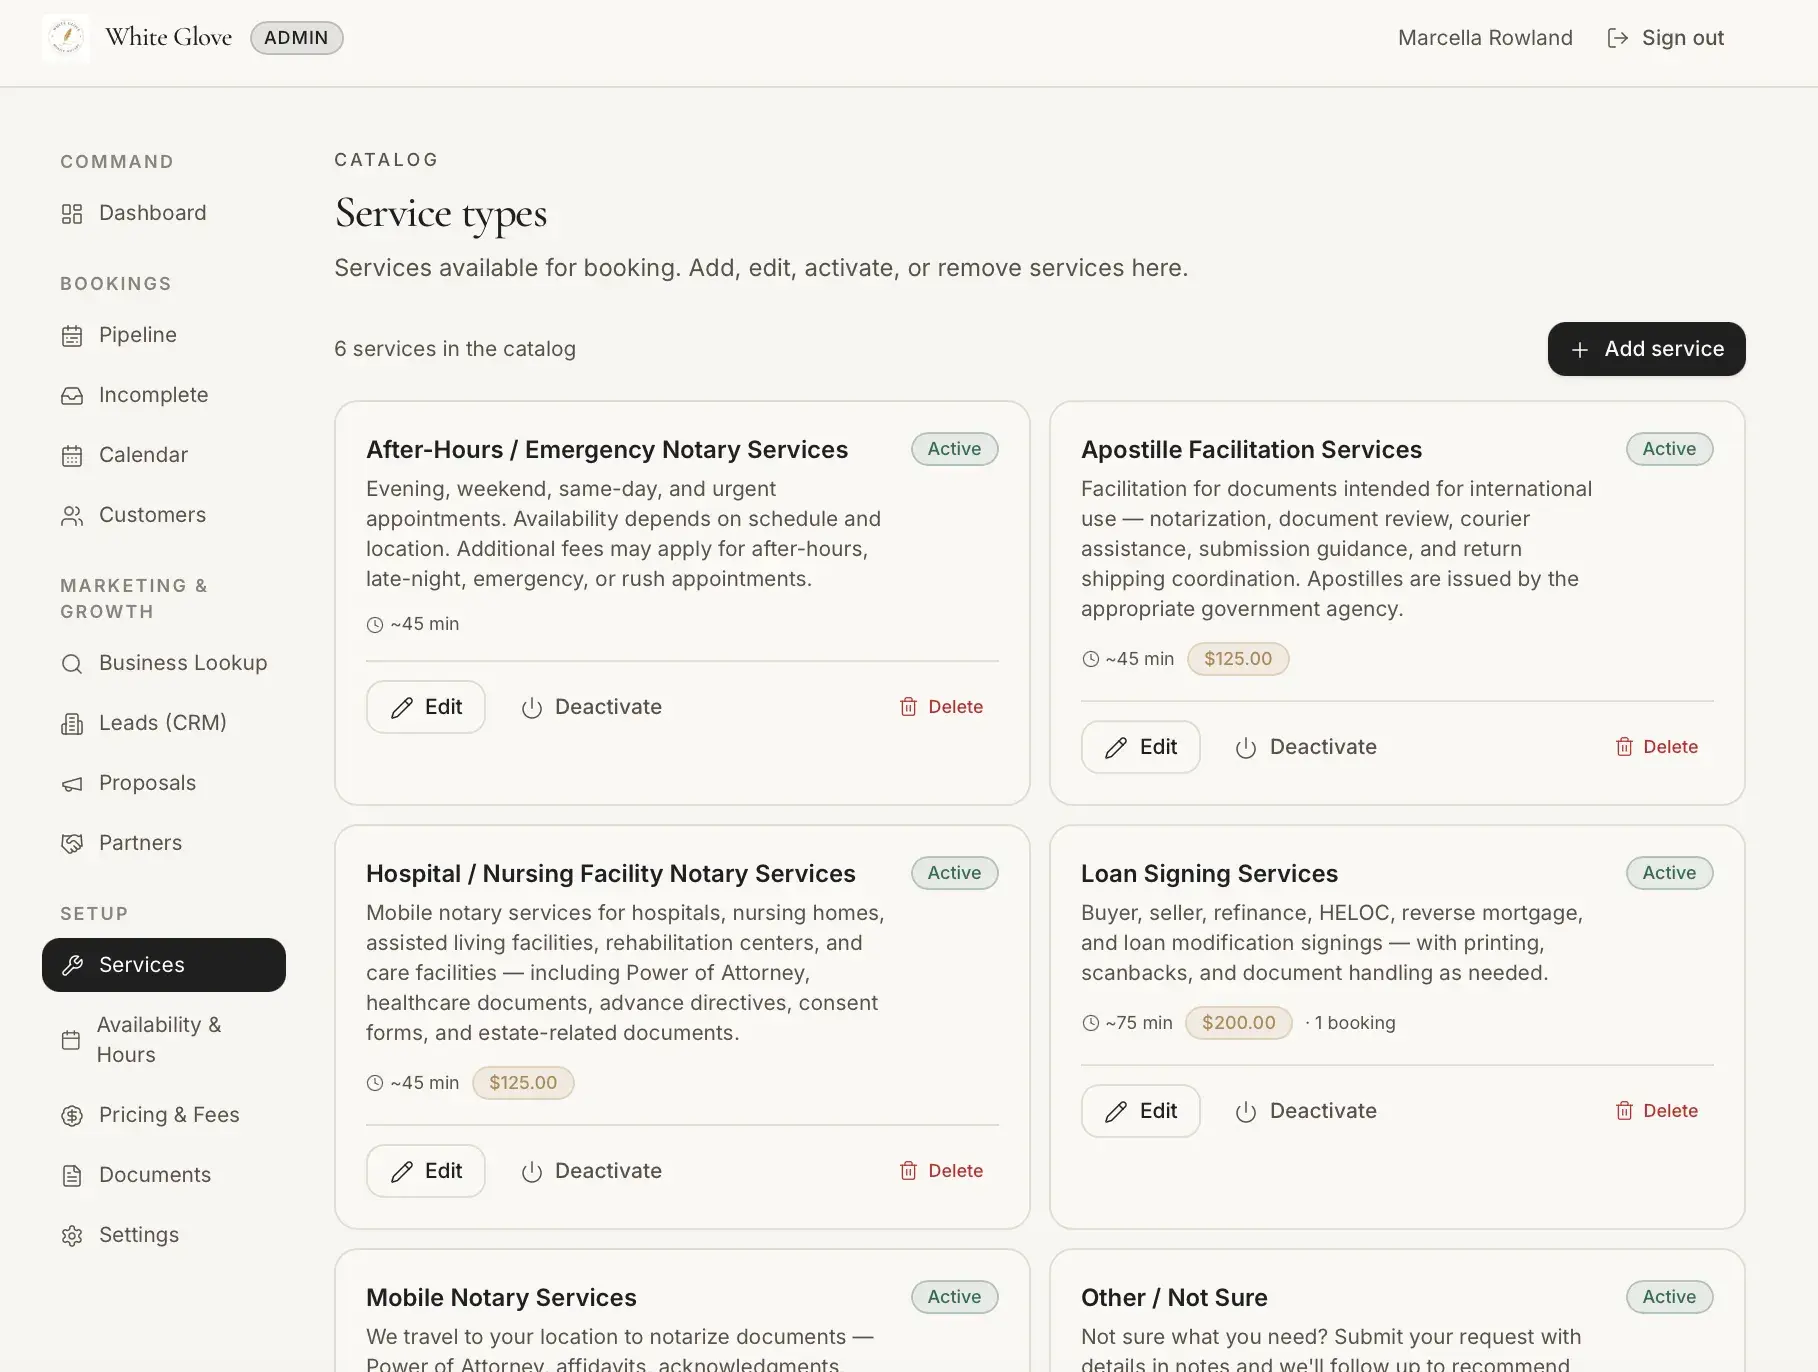1818x1372 pixels.
Task: Click Active badge on Mobile Notary Services
Action: pyautogui.click(x=954, y=1297)
